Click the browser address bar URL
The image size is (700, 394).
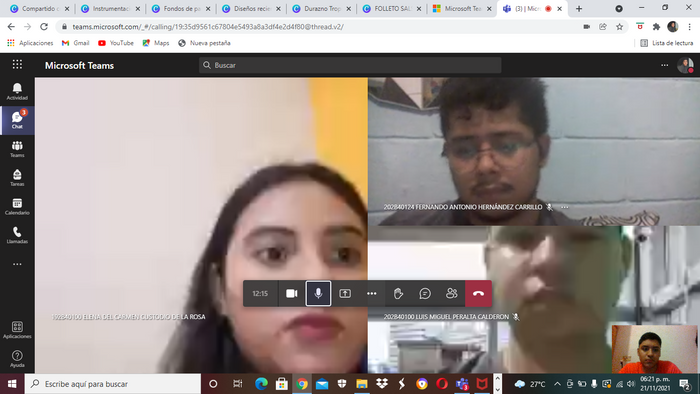coord(208,27)
